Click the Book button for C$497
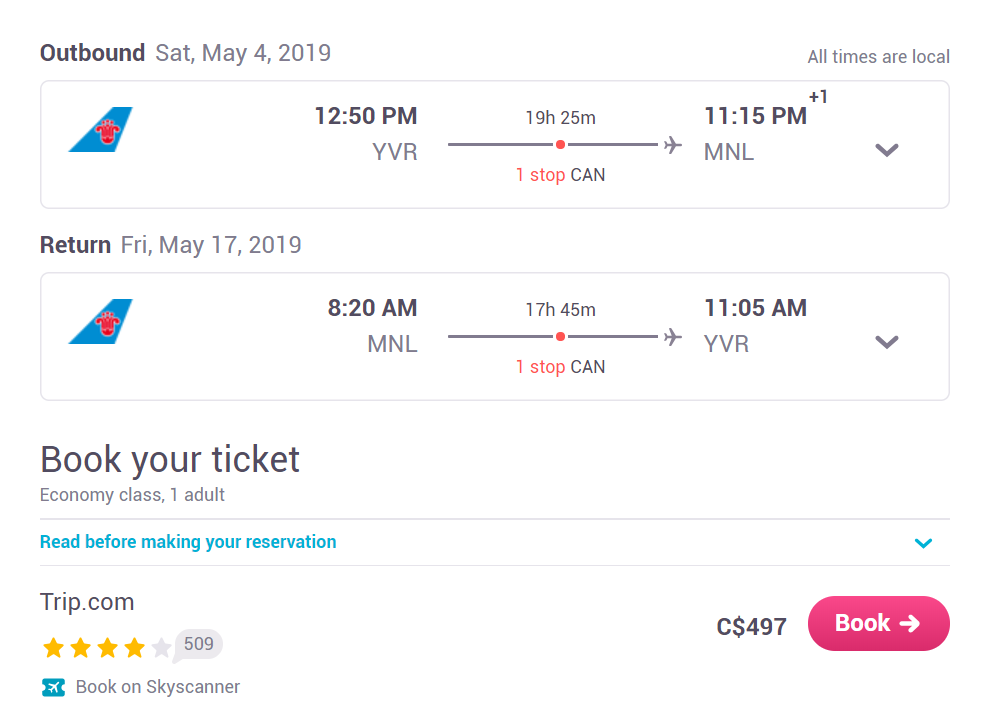 (x=878, y=623)
